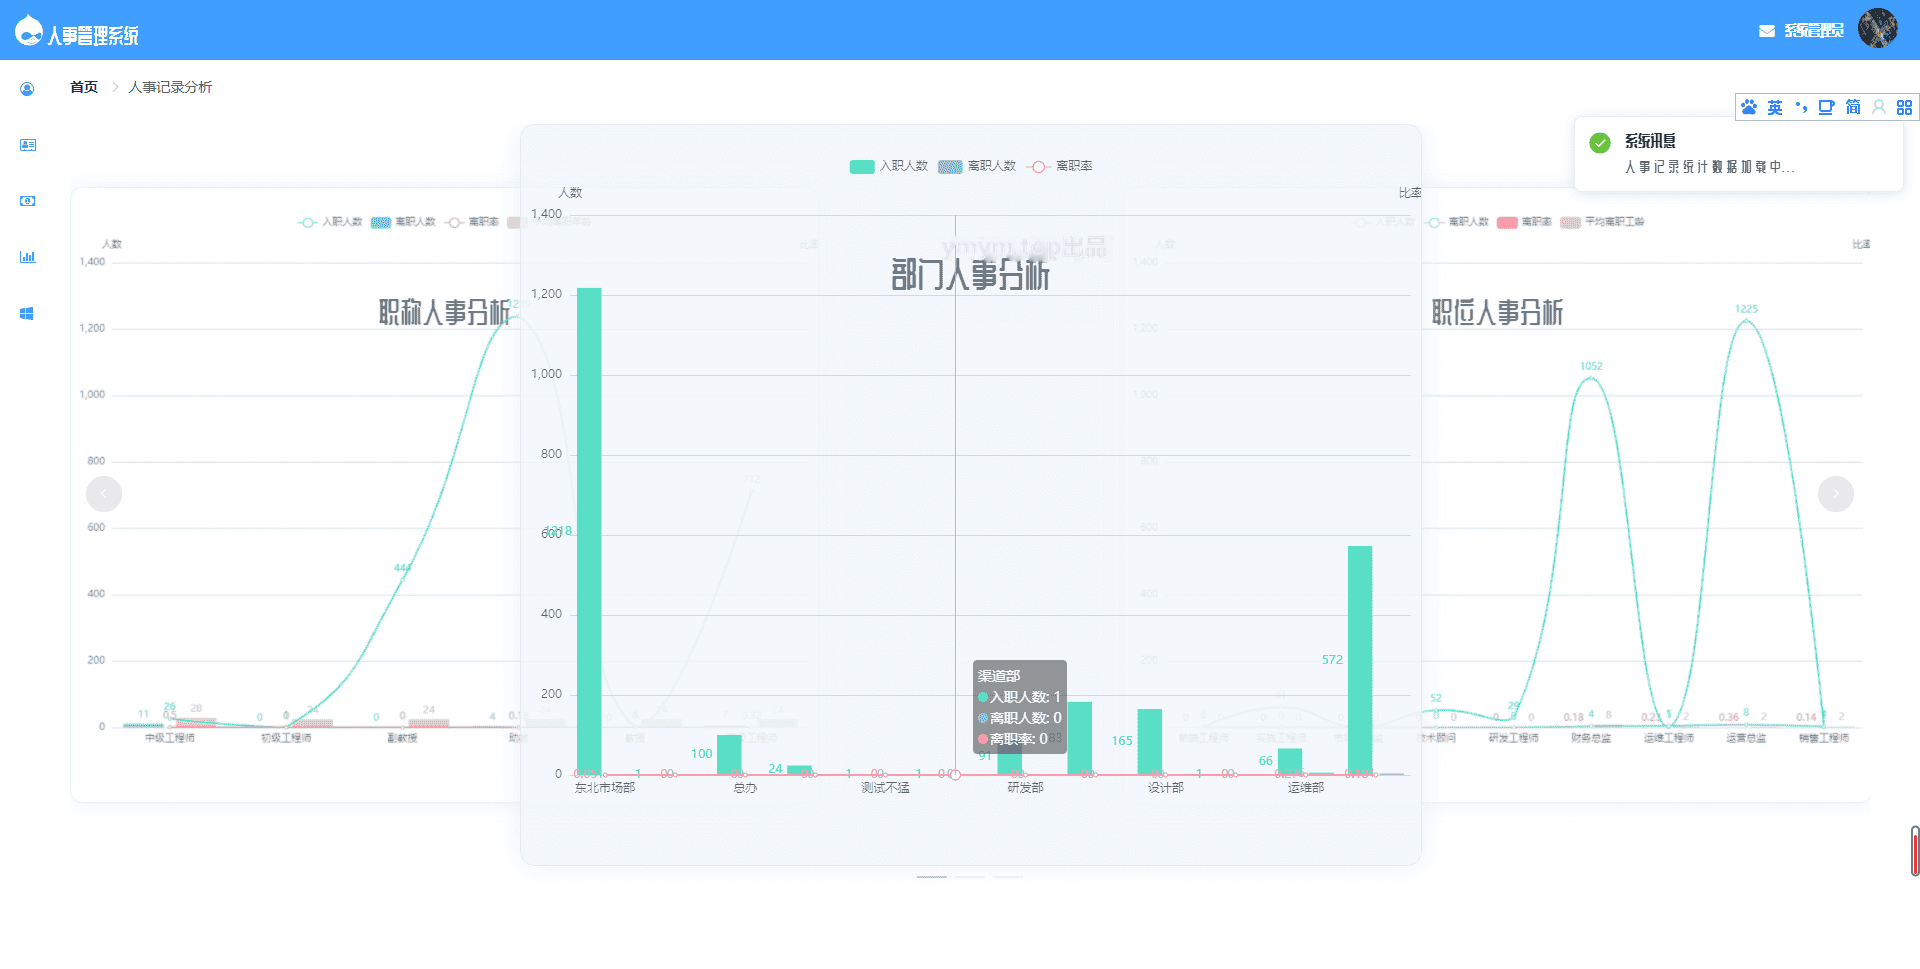Image resolution: width=1920 pixels, height=969 pixels.
Task: Open the mail envelope icon in header
Action: pyautogui.click(x=1766, y=31)
